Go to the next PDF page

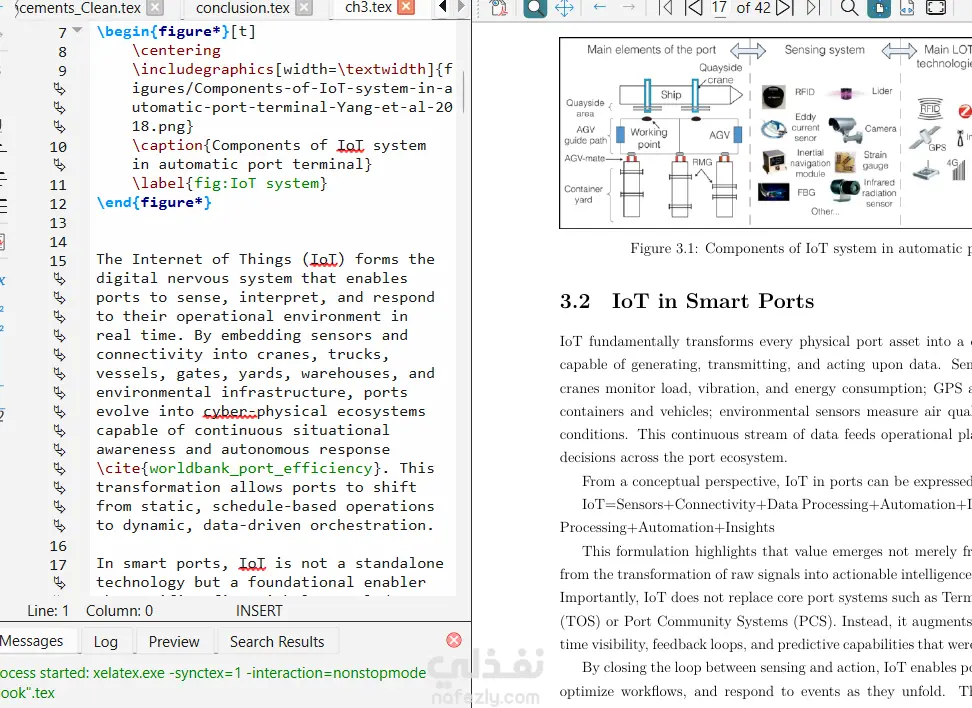[784, 7]
